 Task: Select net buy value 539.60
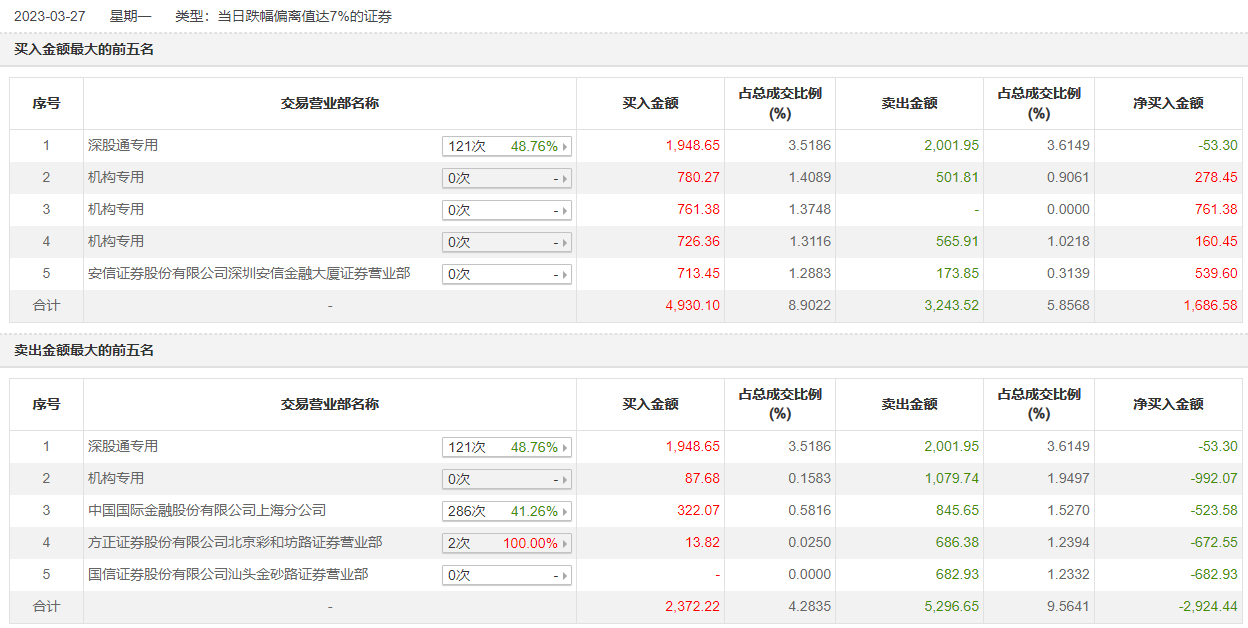(x=1216, y=273)
